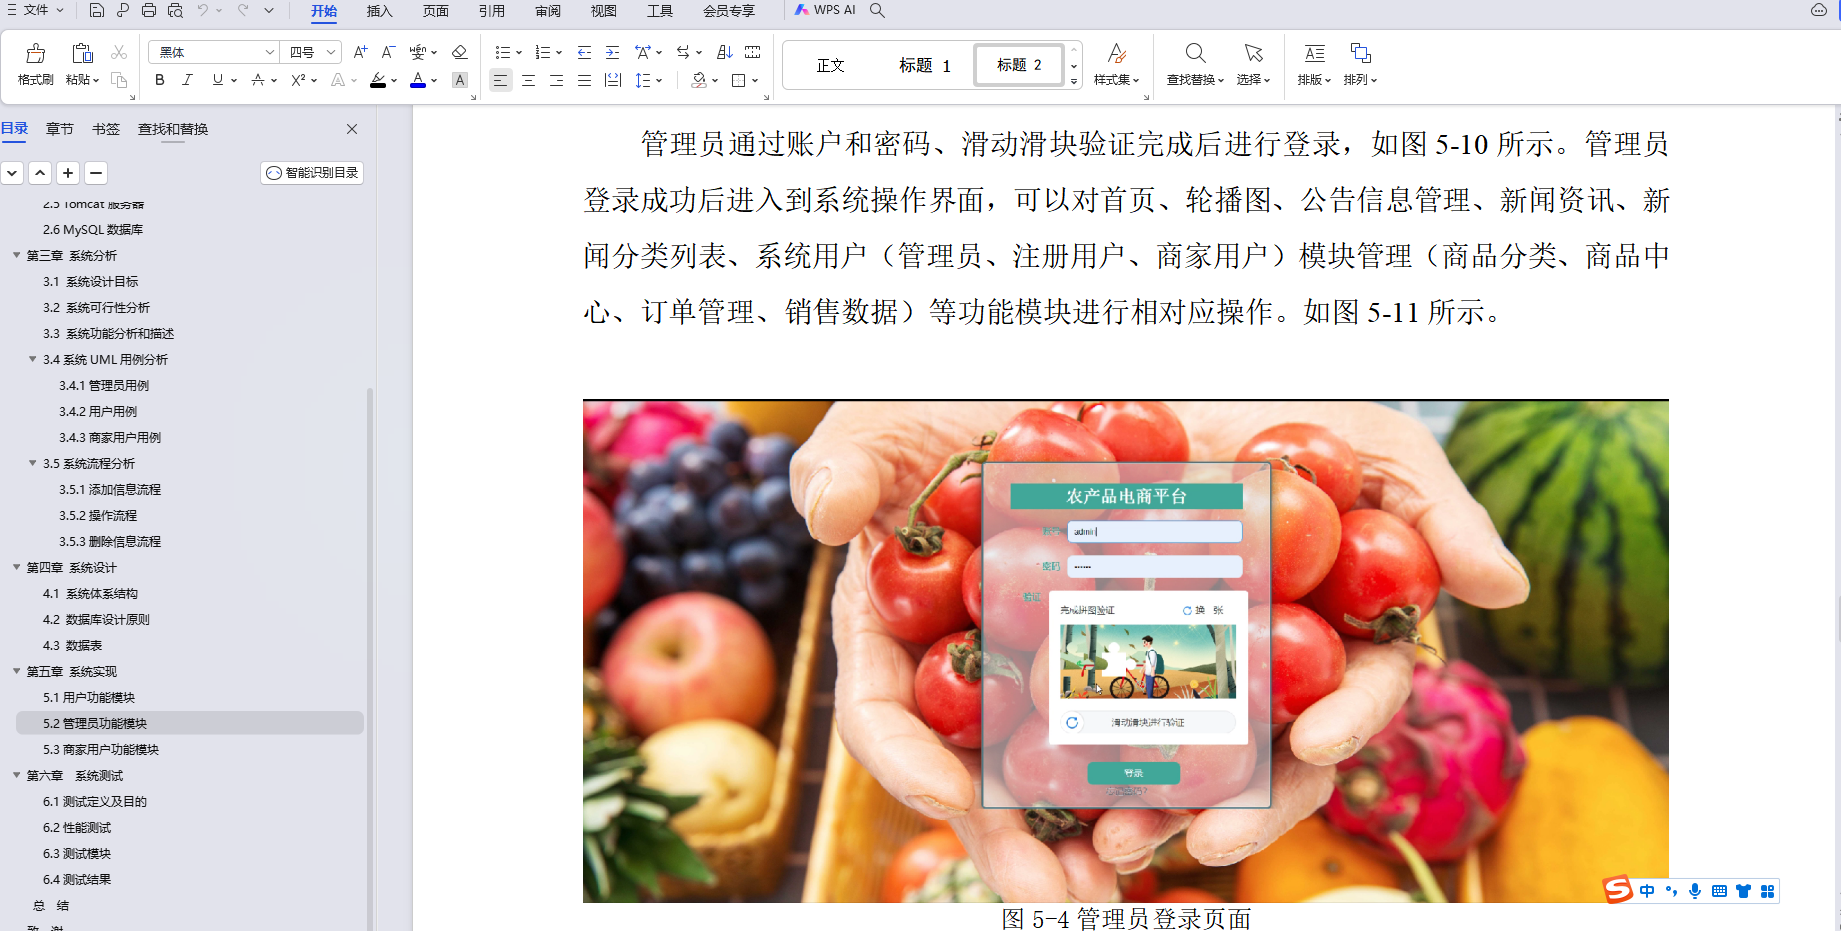Open the search (查找替换) magnifier icon
1841x931 pixels.
[1196, 53]
